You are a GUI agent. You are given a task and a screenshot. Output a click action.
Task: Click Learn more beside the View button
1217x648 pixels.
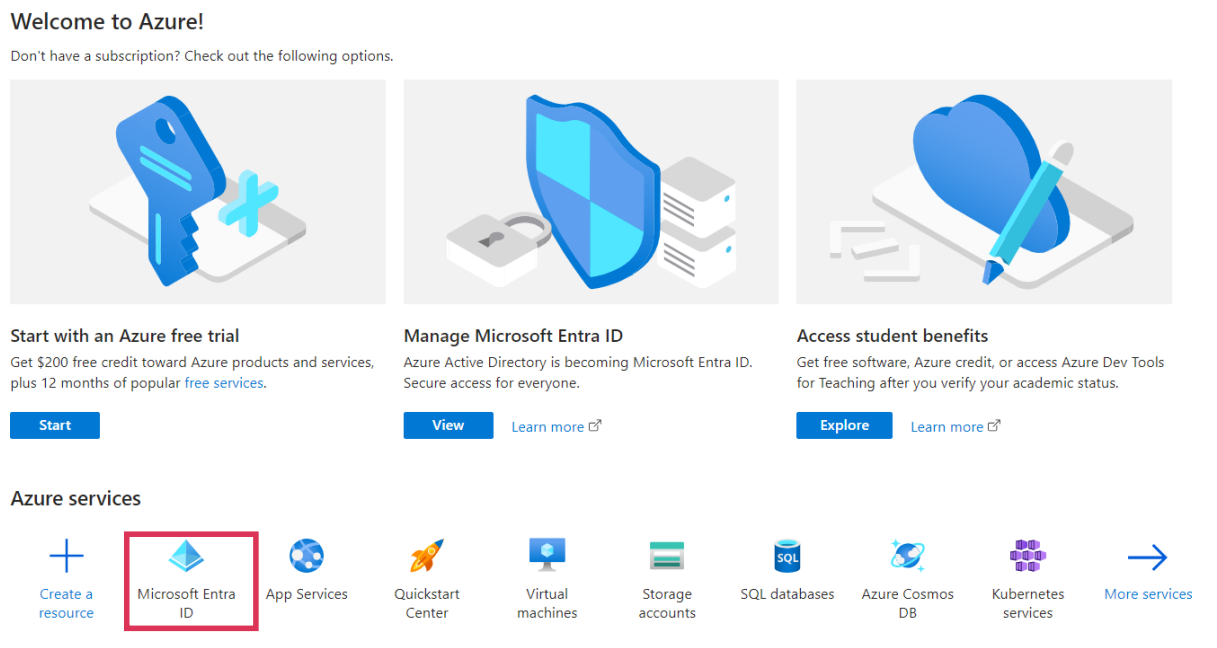point(548,426)
